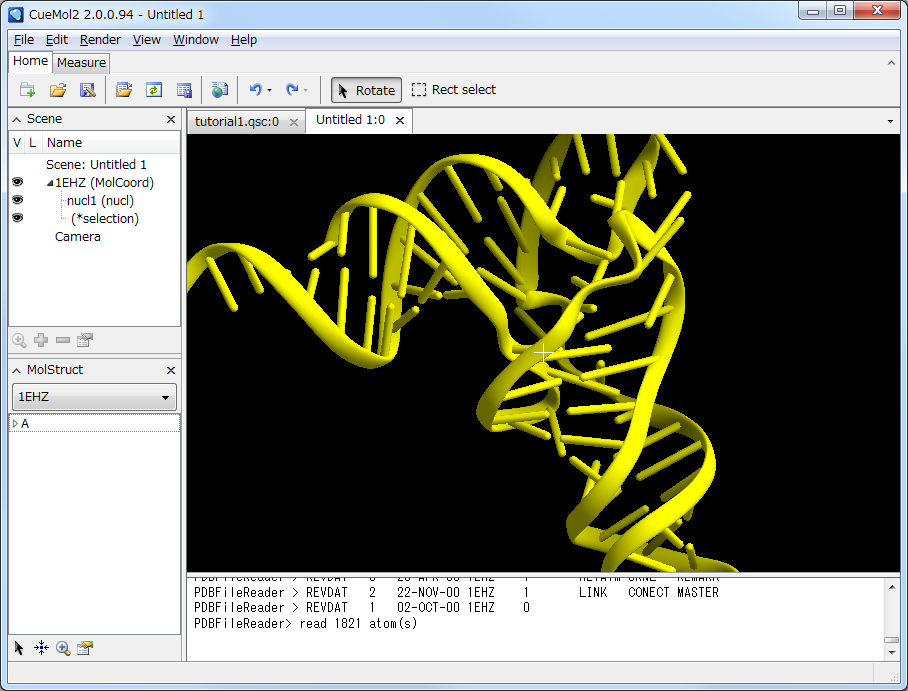
Task: Click the MolStruct properties icon
Action: click(85, 648)
